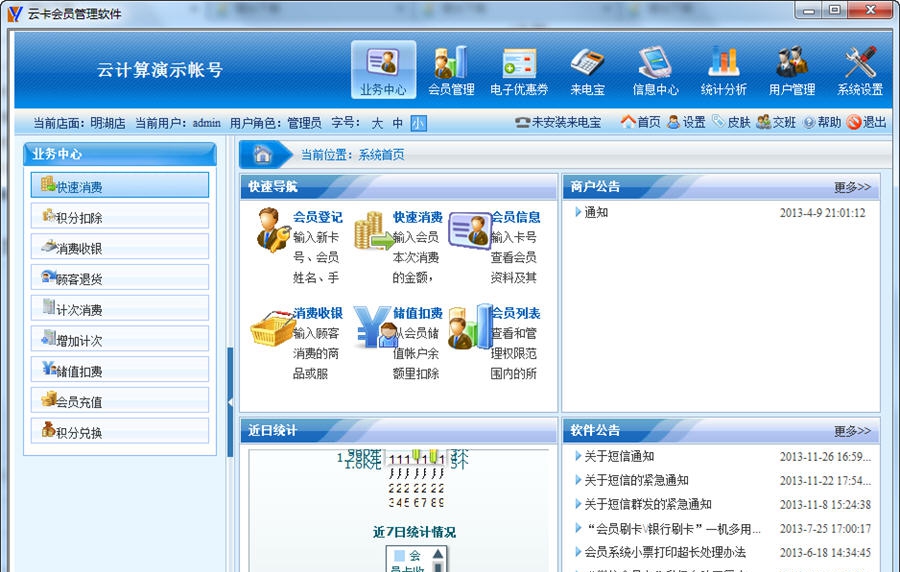Click 消费收银 basket icon in quick nav
Image resolution: width=900 pixels, height=572 pixels.
(x=273, y=328)
